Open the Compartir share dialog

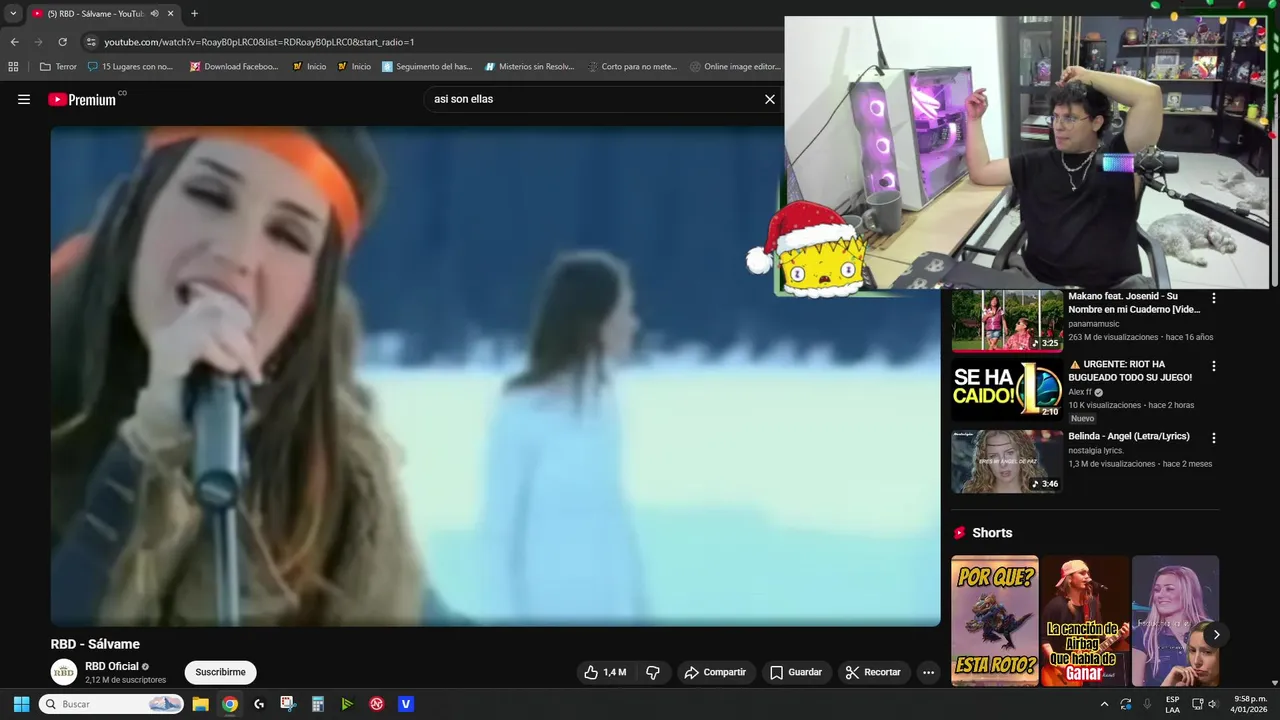[x=715, y=672]
